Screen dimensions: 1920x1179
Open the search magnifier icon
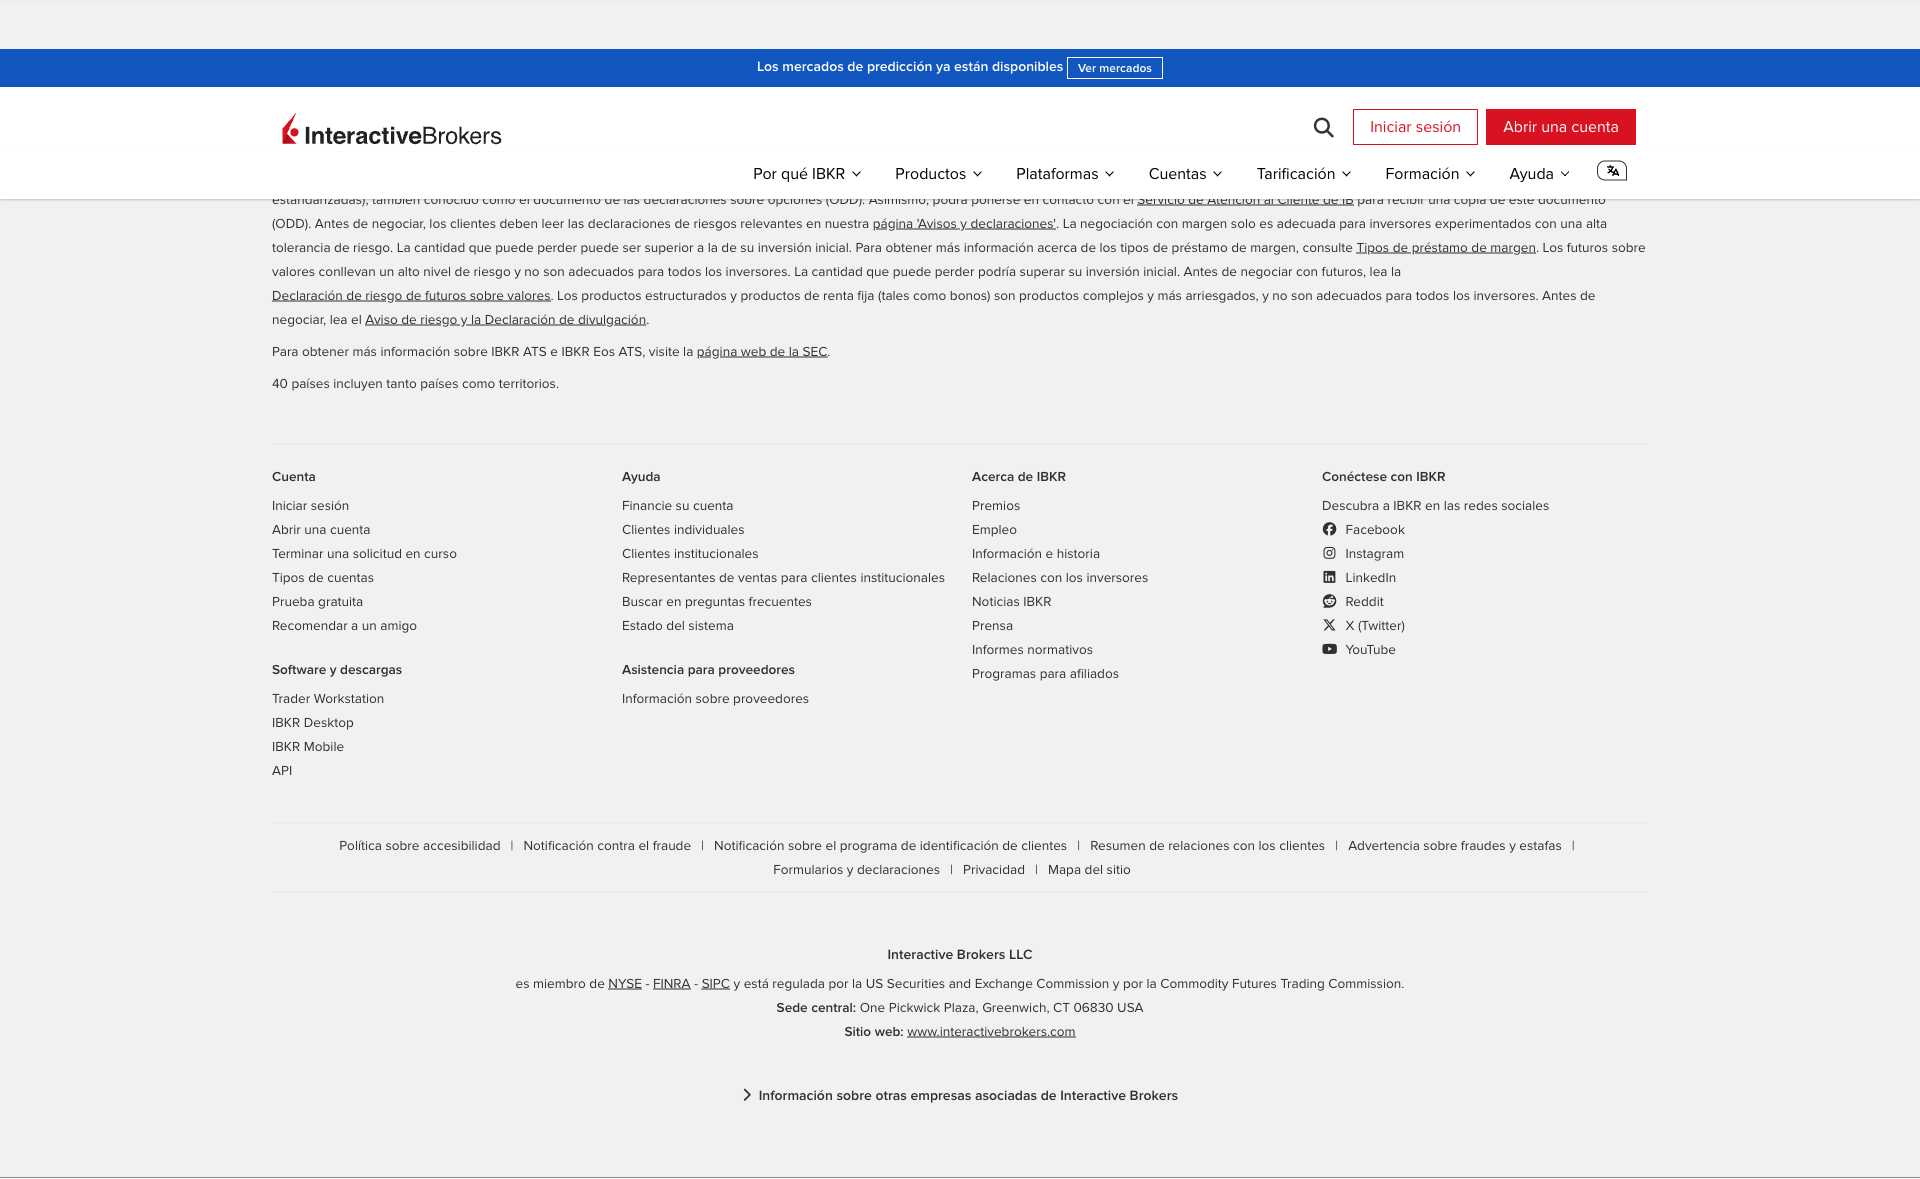[x=1323, y=127]
